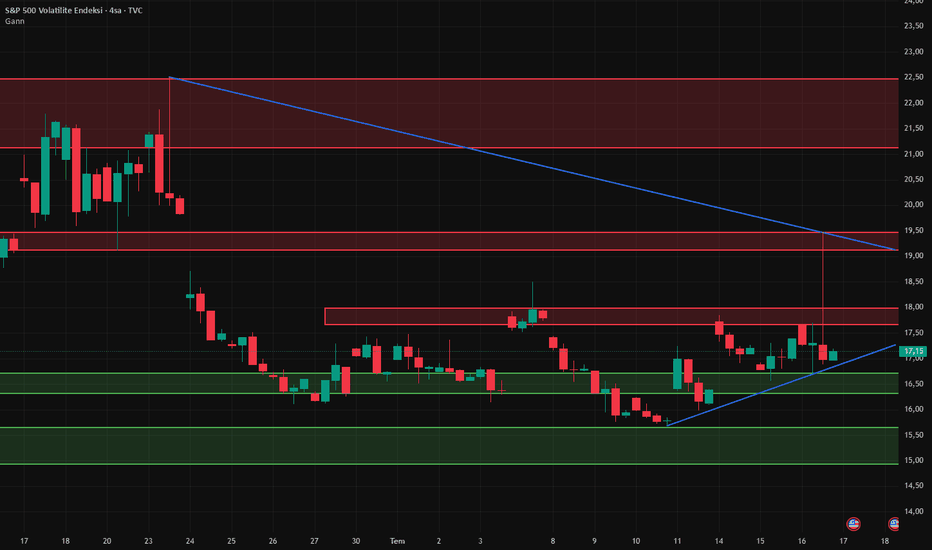Click date label 9 on time axis
The width and height of the screenshot is (932, 550).
tap(594, 541)
